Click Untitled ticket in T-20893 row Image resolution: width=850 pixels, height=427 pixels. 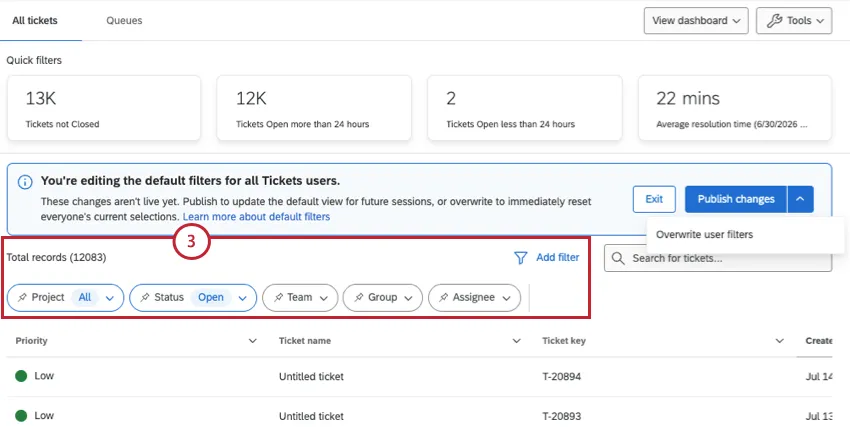click(x=311, y=416)
